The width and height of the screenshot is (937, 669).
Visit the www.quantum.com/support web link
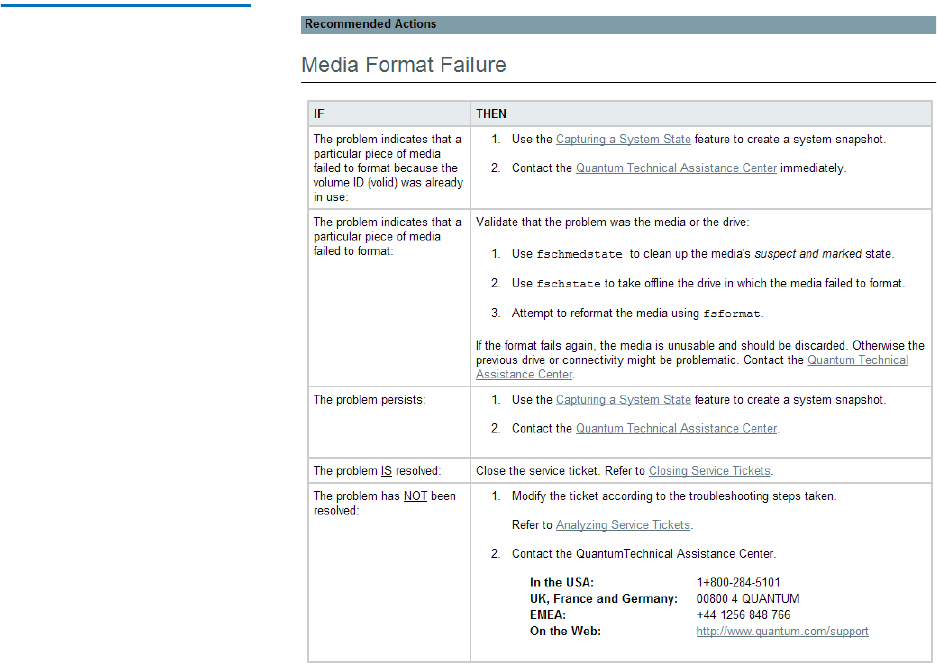coord(782,632)
